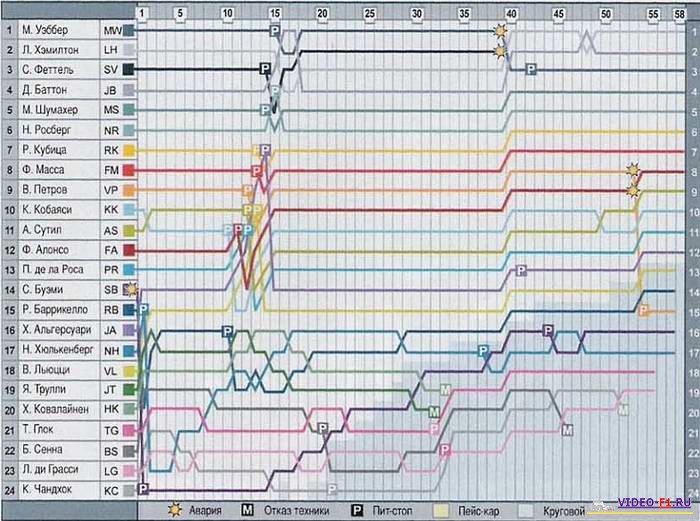Screen dimensions: 700x521
Task: Click Massa's red color square next to FM
Action: click(x=129, y=170)
